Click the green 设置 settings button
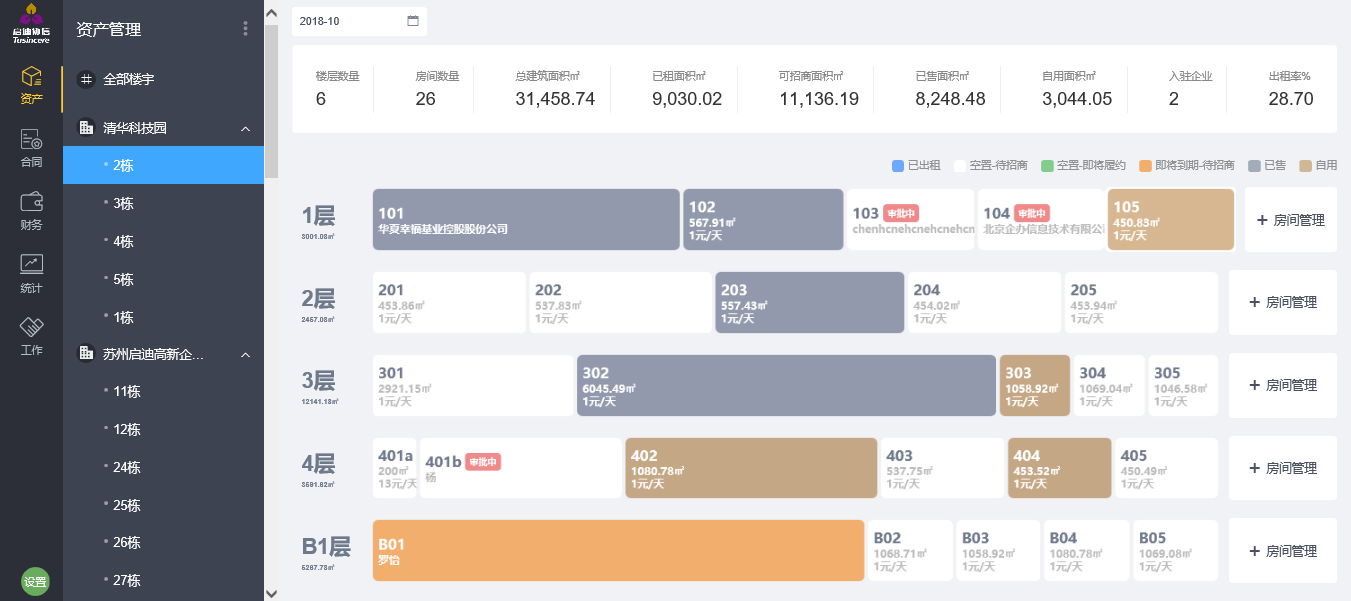1351x601 pixels. click(35, 582)
